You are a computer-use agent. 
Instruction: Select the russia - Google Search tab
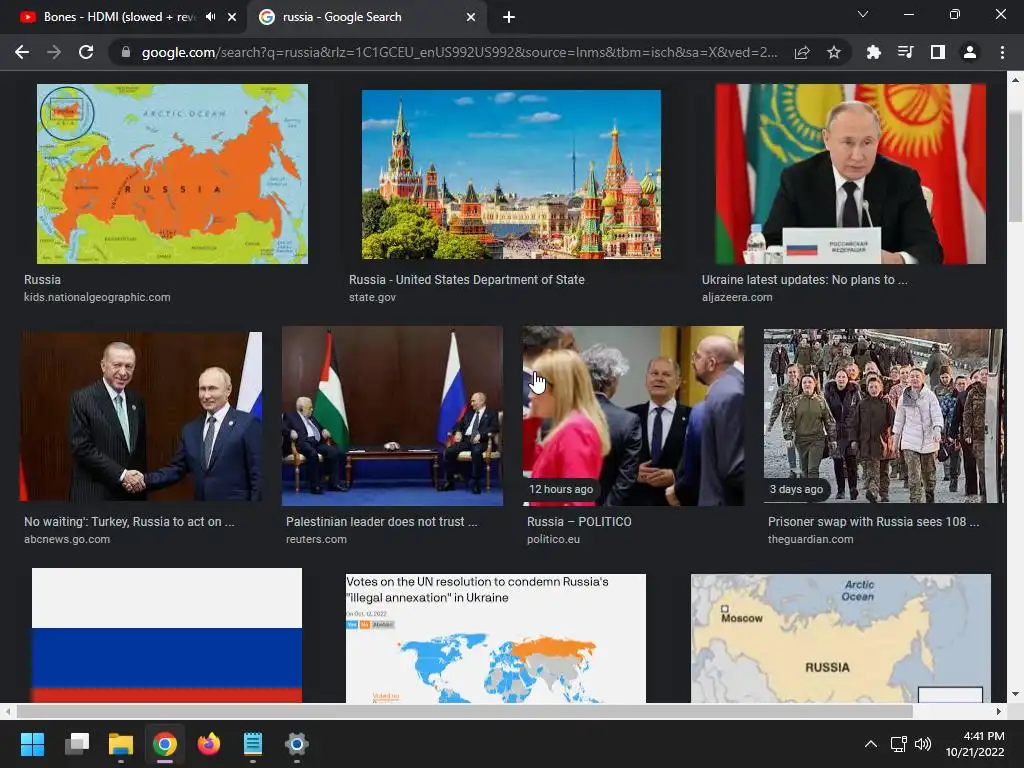(x=366, y=17)
